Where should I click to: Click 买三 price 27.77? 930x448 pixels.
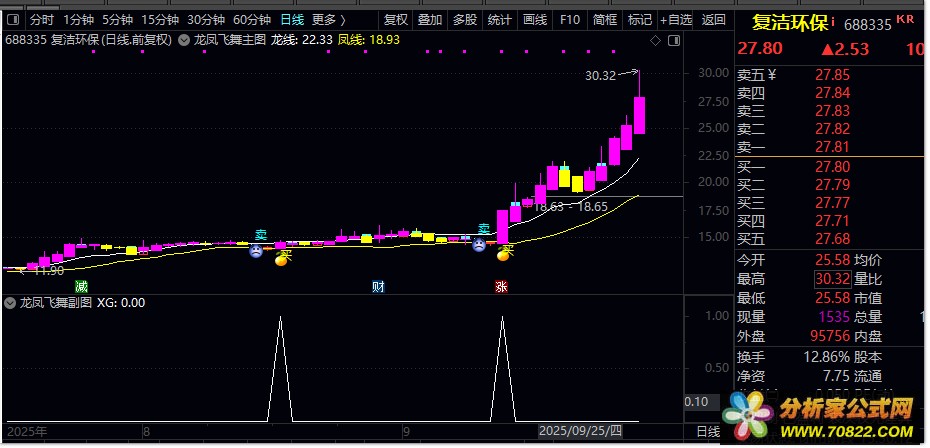coord(832,204)
